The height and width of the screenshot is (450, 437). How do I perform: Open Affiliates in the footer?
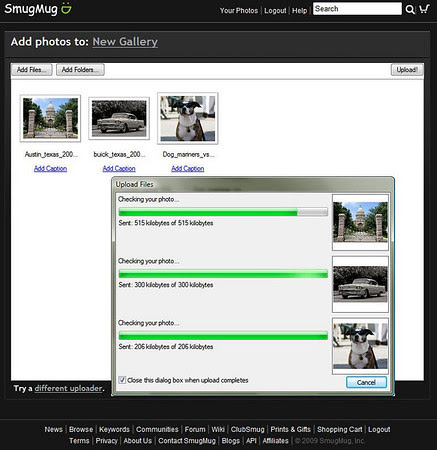pyautogui.click(x=275, y=441)
